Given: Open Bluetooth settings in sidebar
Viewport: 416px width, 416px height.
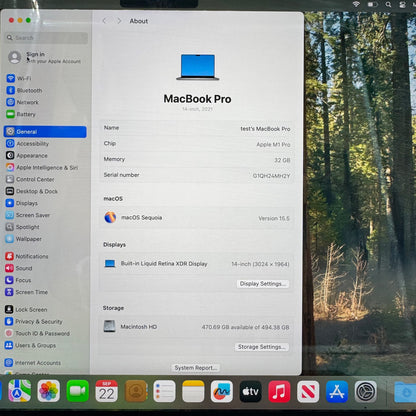Looking at the screenshot, I should point(25,90).
